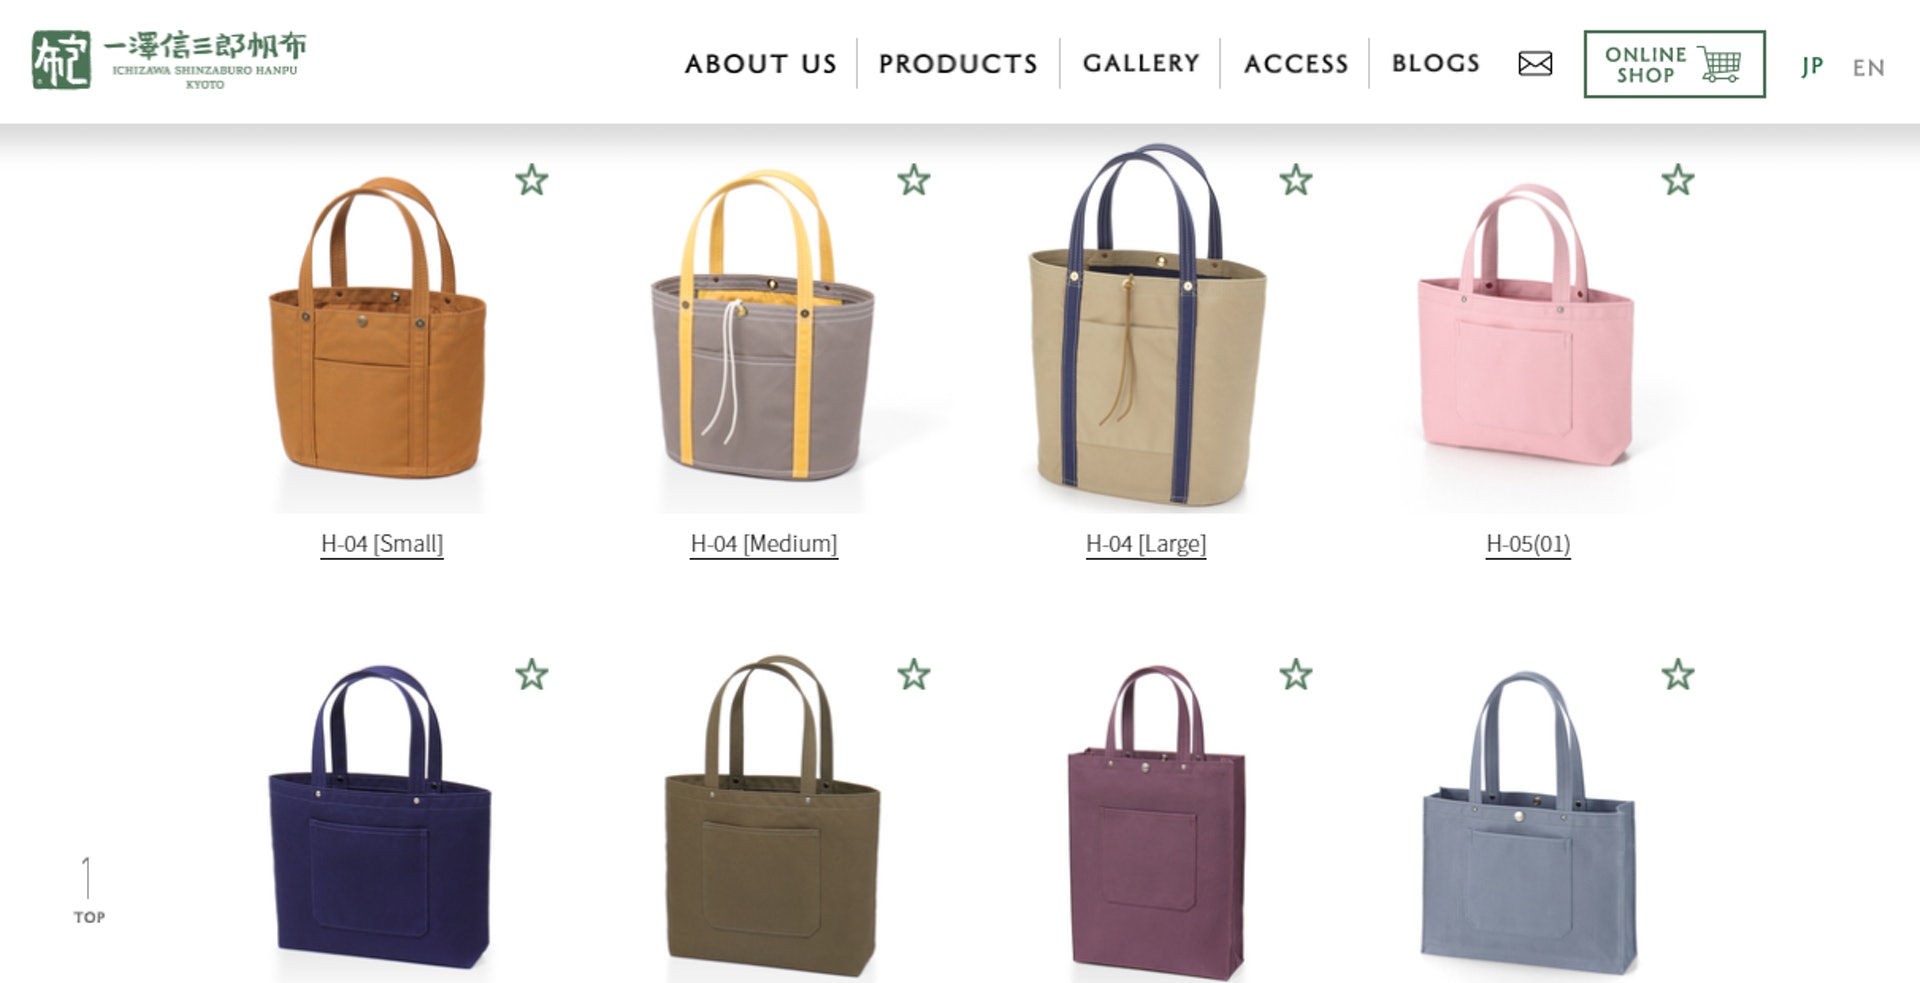The image size is (1920, 983).
Task: Open the PRODUCTS menu
Action: click(x=958, y=64)
